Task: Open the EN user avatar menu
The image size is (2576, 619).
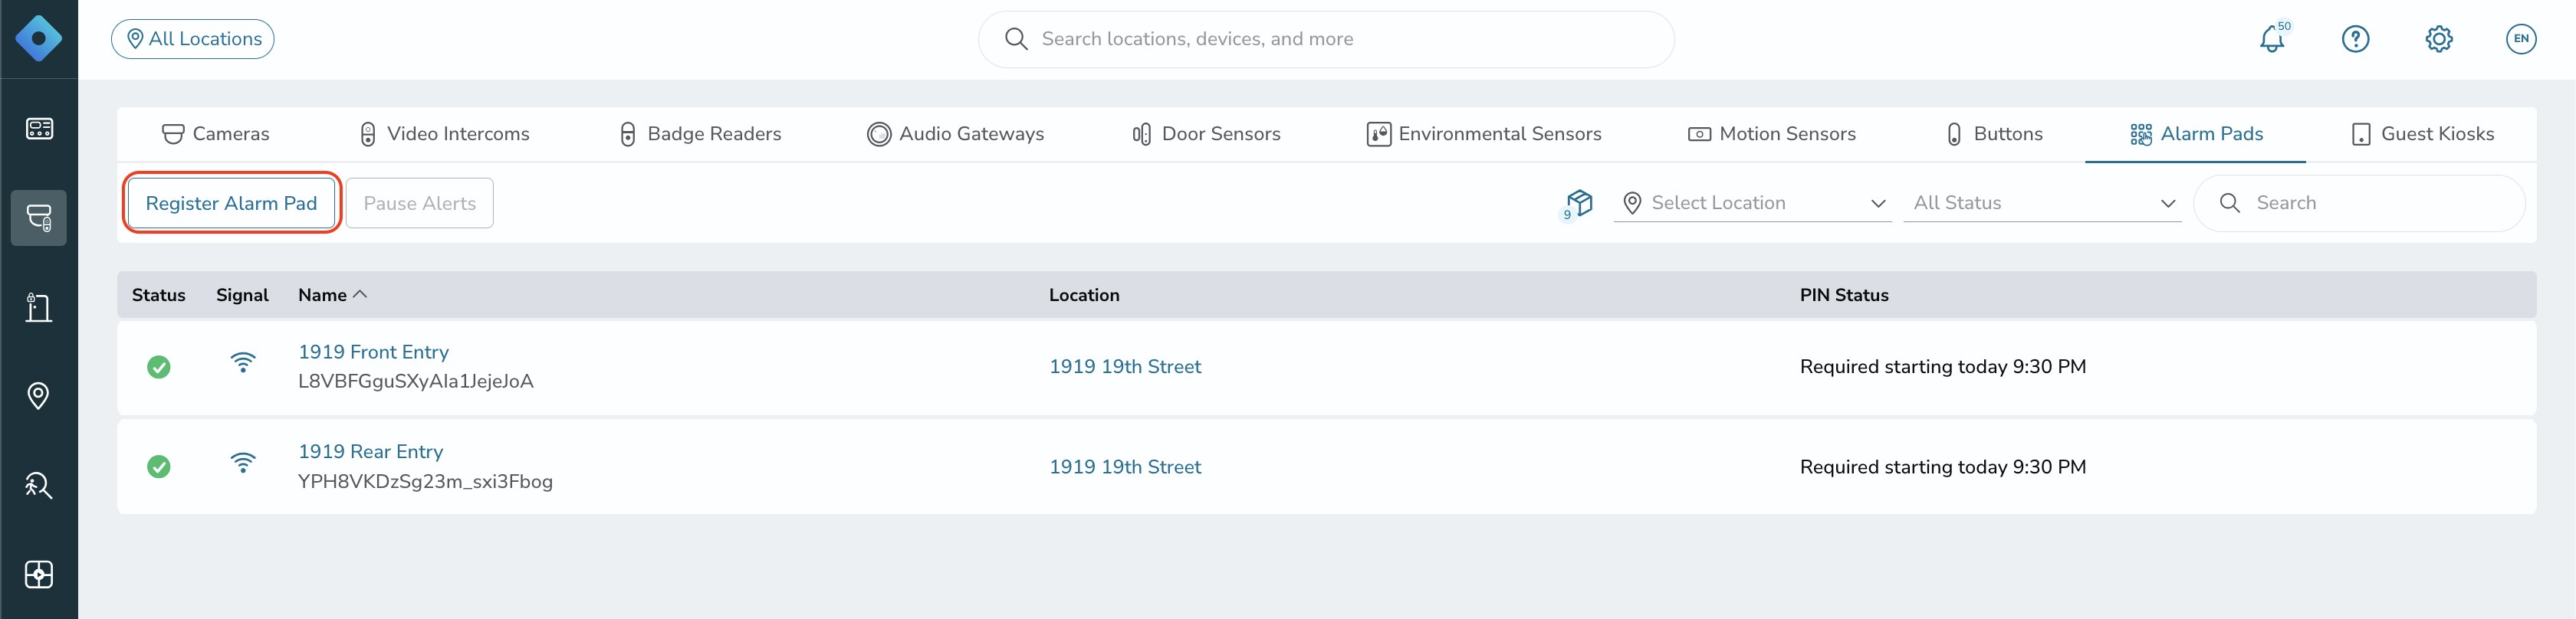Action: click(x=2521, y=39)
